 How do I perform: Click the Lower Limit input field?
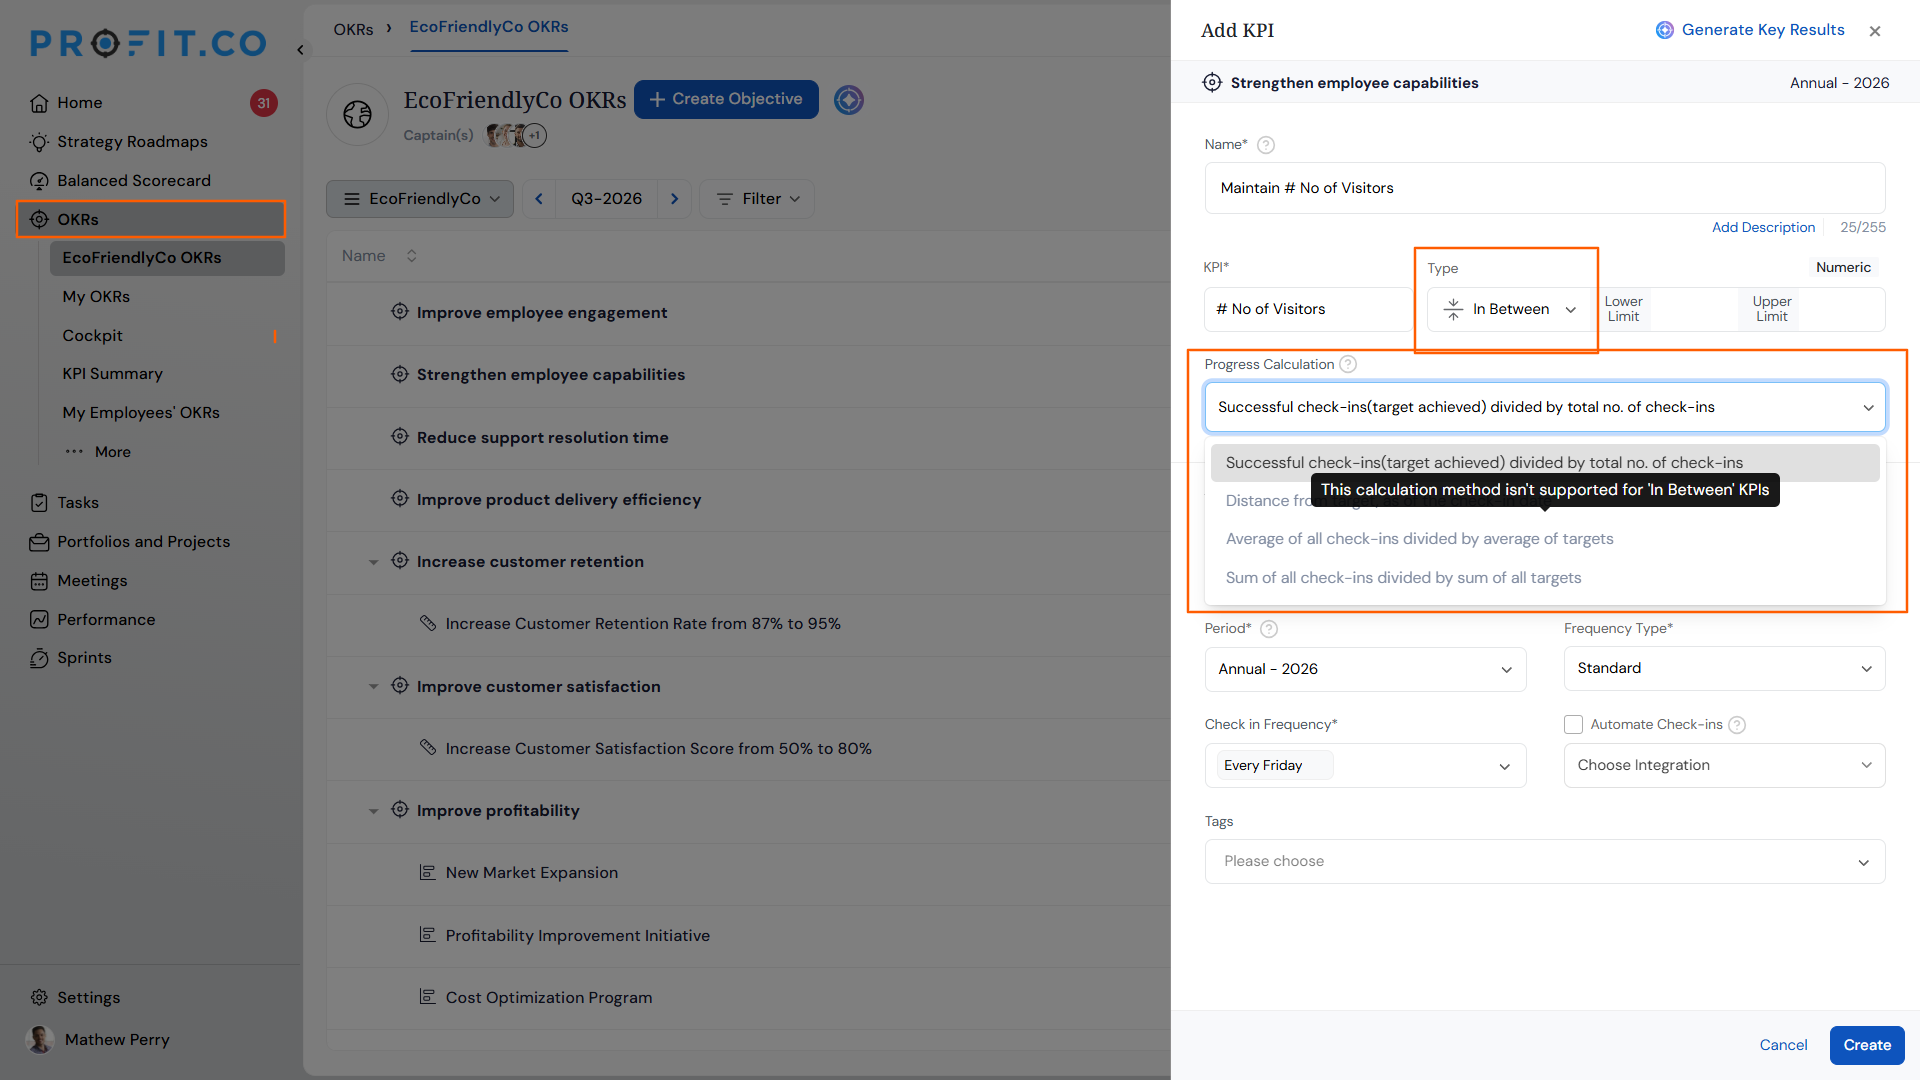1694,310
